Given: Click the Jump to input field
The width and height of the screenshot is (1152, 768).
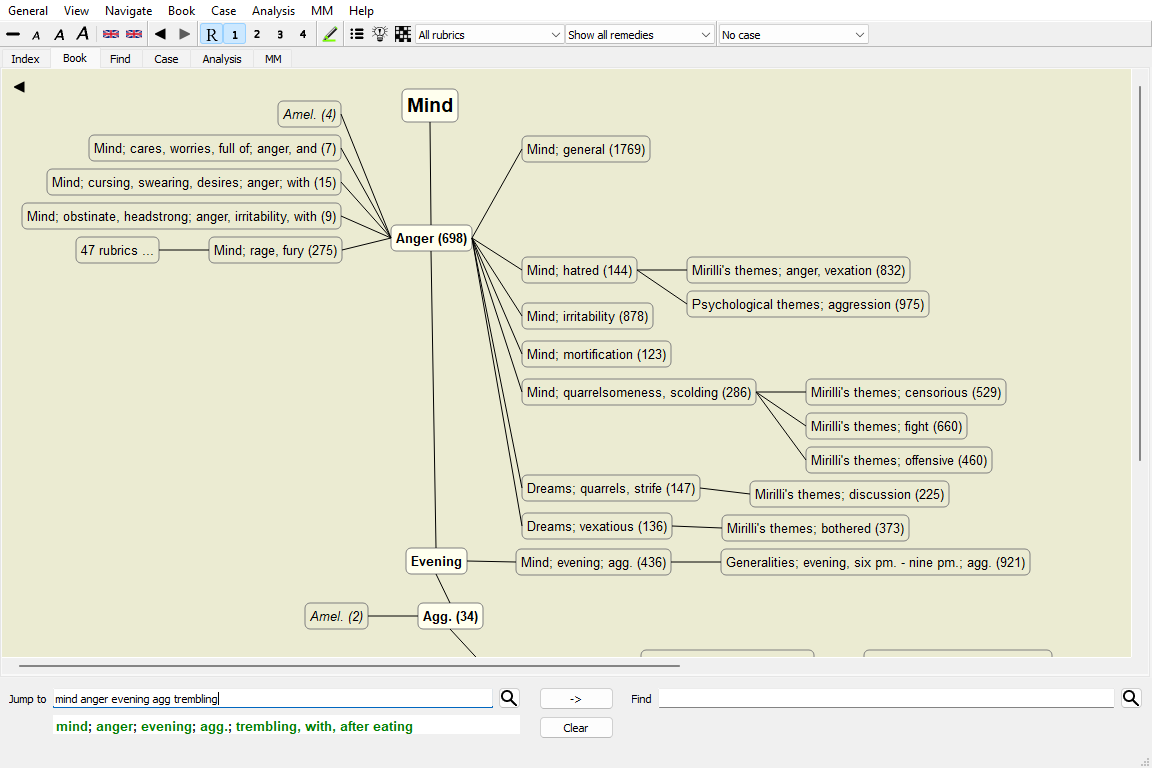Looking at the screenshot, I should pos(273,699).
